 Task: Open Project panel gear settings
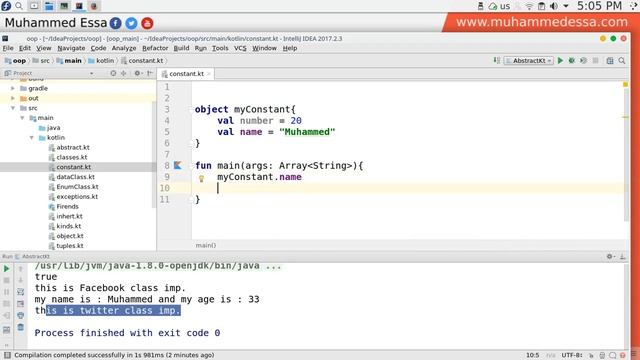[x=138, y=73]
